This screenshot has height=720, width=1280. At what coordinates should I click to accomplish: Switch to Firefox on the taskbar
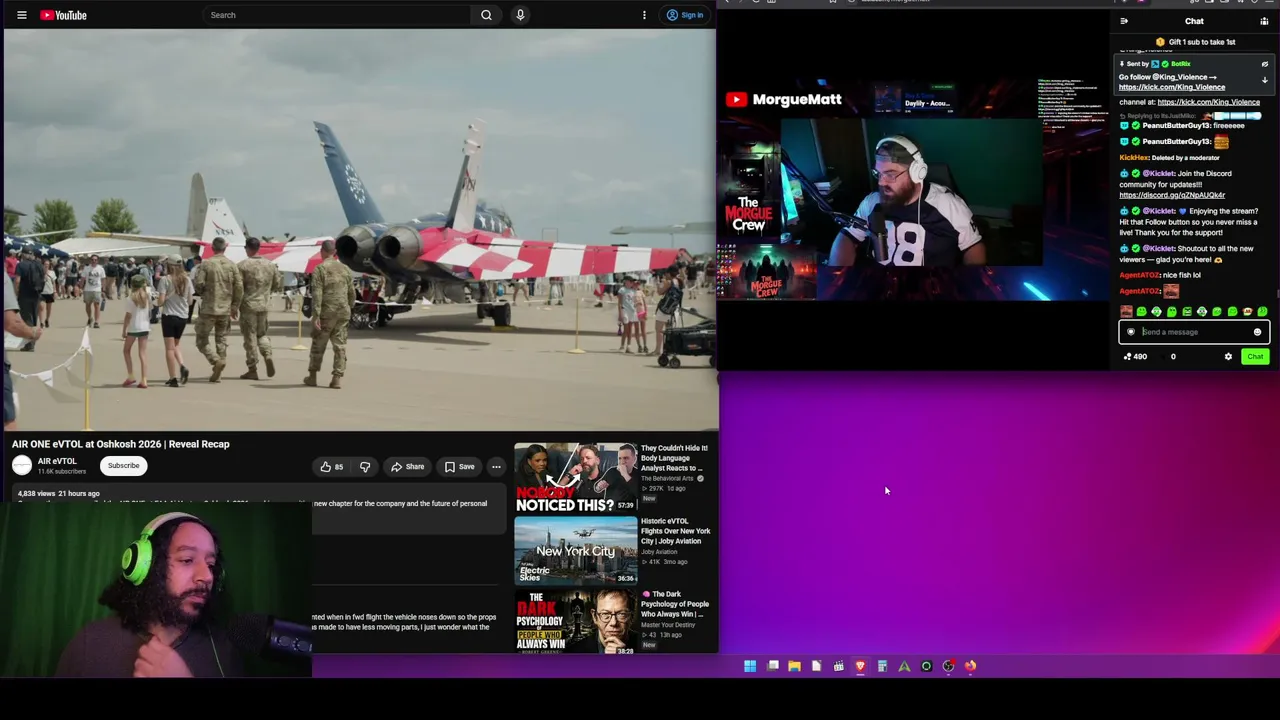click(970, 666)
